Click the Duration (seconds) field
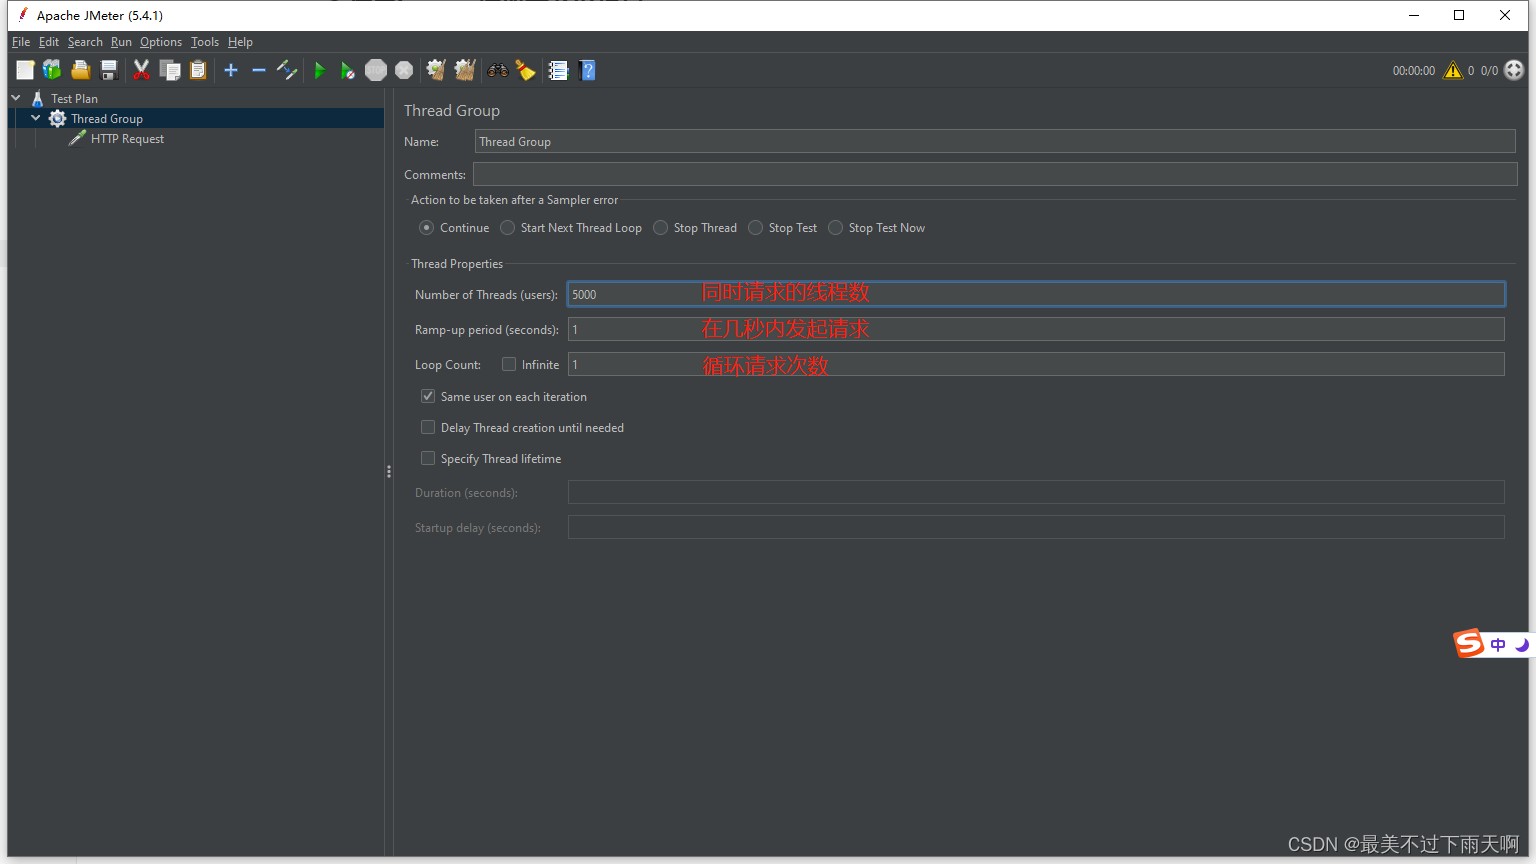The height and width of the screenshot is (864, 1536). [1036, 492]
